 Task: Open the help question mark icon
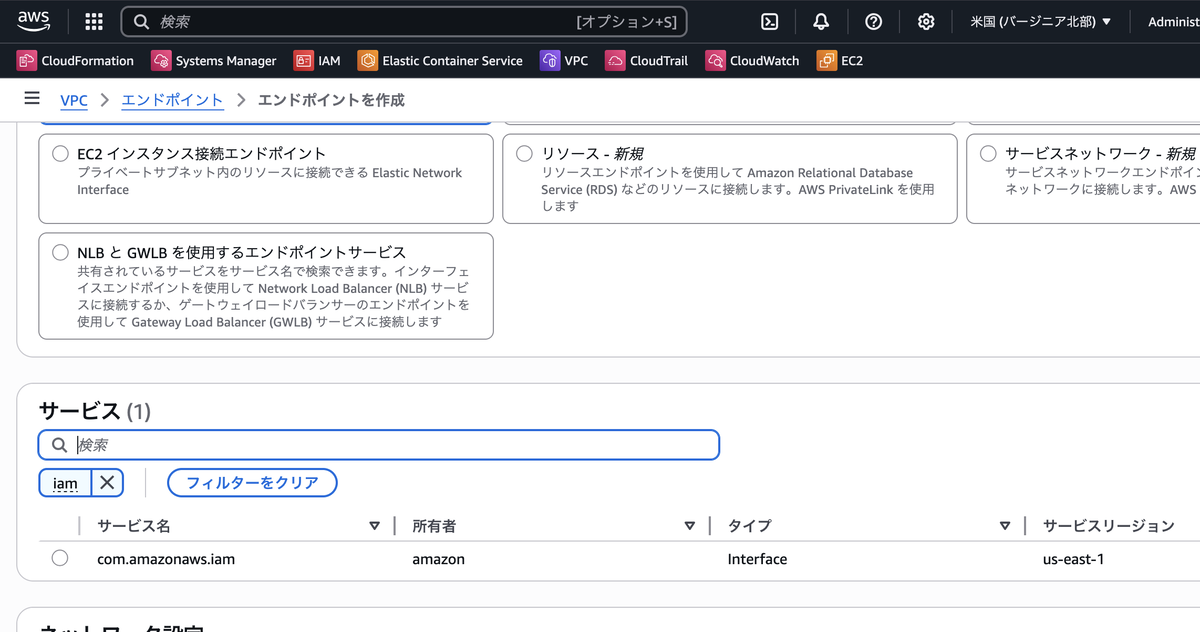874,21
